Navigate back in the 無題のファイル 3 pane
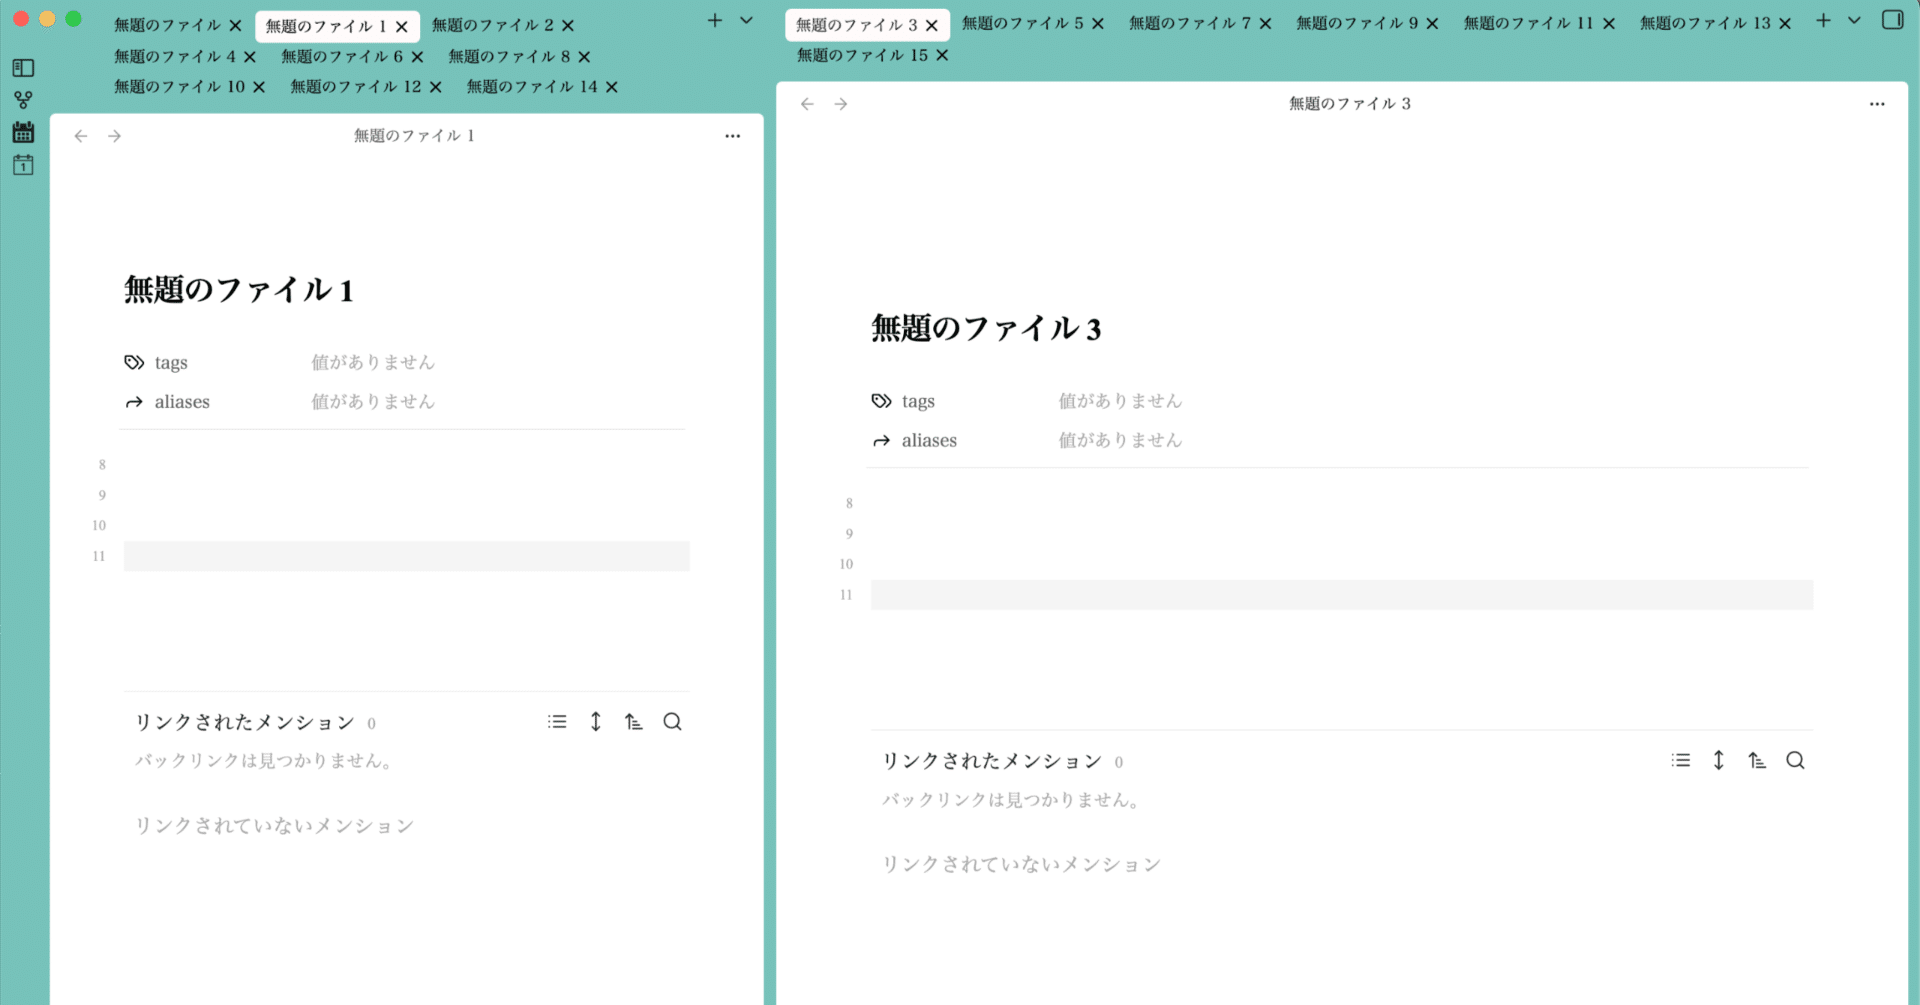The height and width of the screenshot is (1005, 1920). point(807,103)
